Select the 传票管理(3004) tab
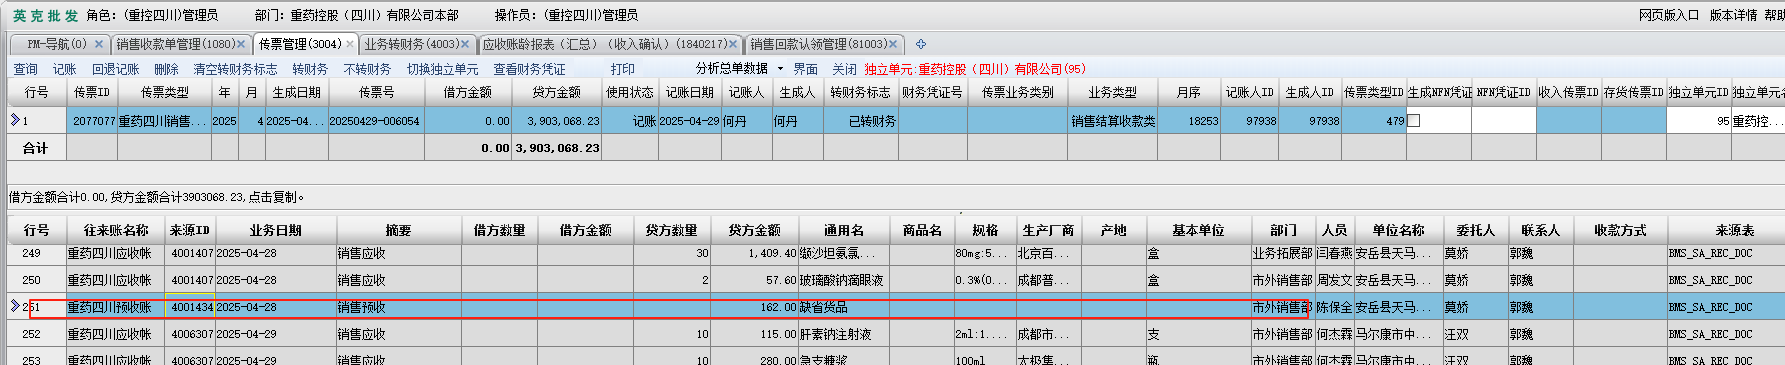 (x=300, y=44)
